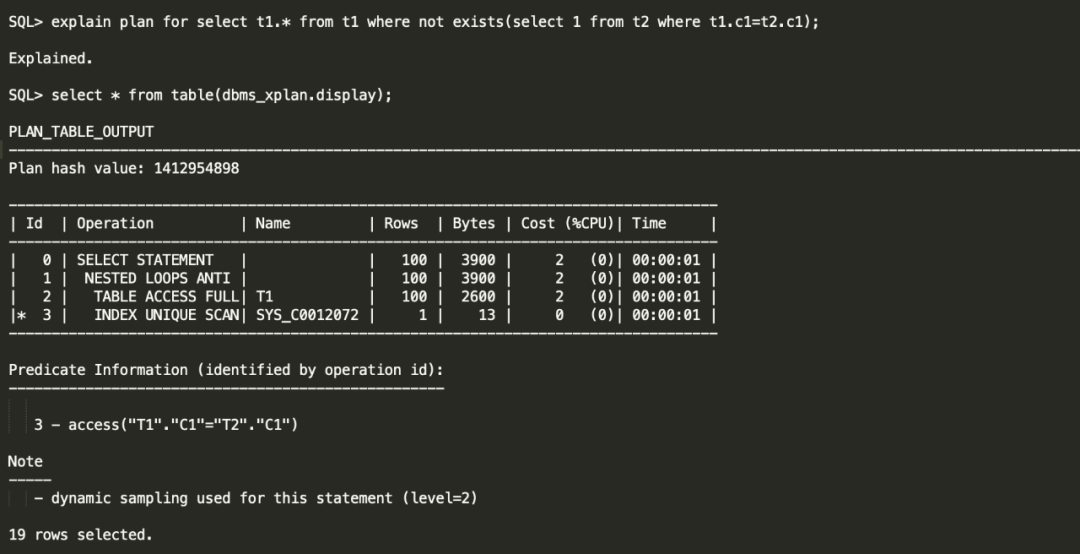Click the Predicate Information heading

(x=224, y=369)
